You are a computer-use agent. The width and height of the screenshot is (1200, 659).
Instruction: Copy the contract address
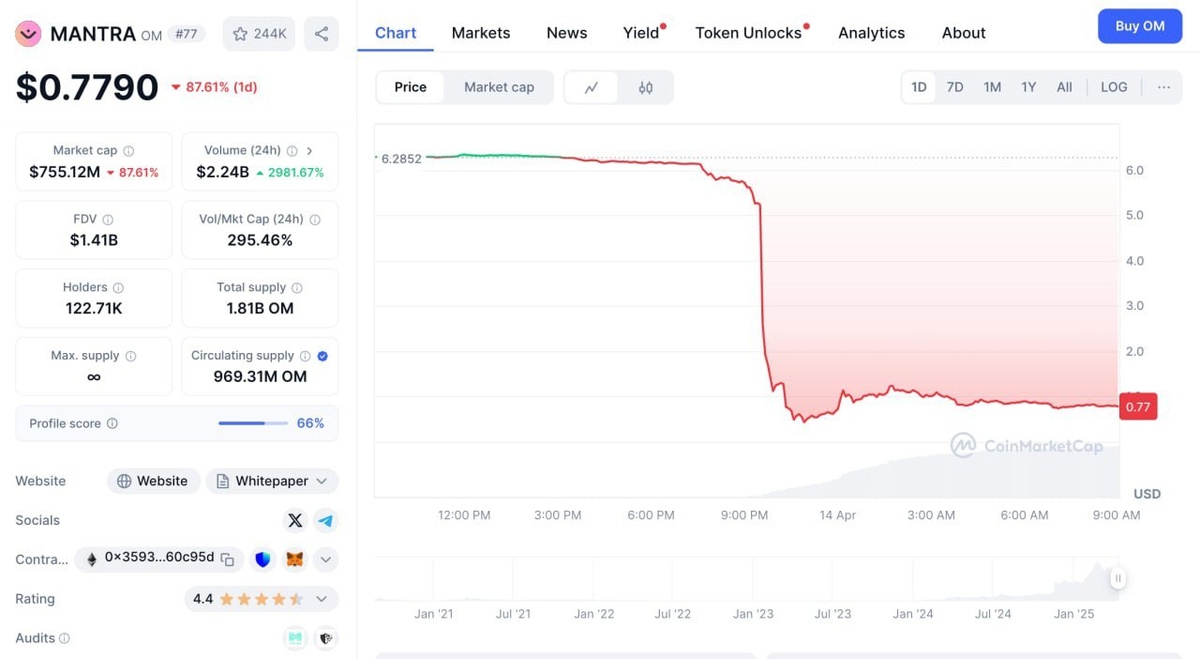(x=228, y=560)
